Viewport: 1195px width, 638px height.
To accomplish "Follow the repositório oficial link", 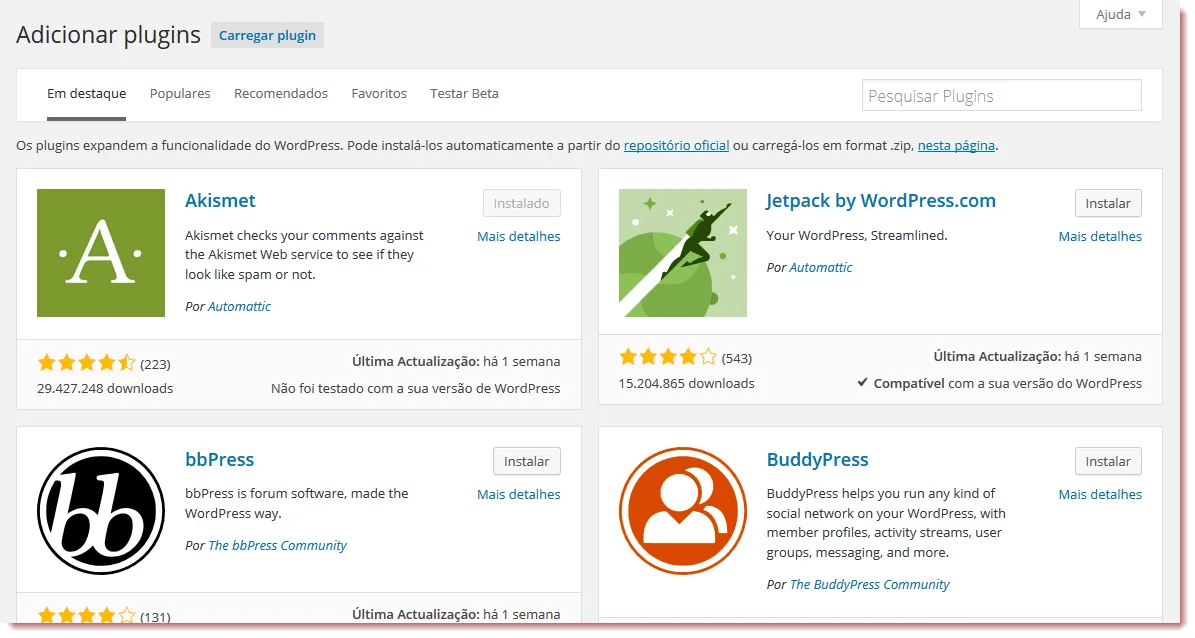I will click(x=676, y=146).
